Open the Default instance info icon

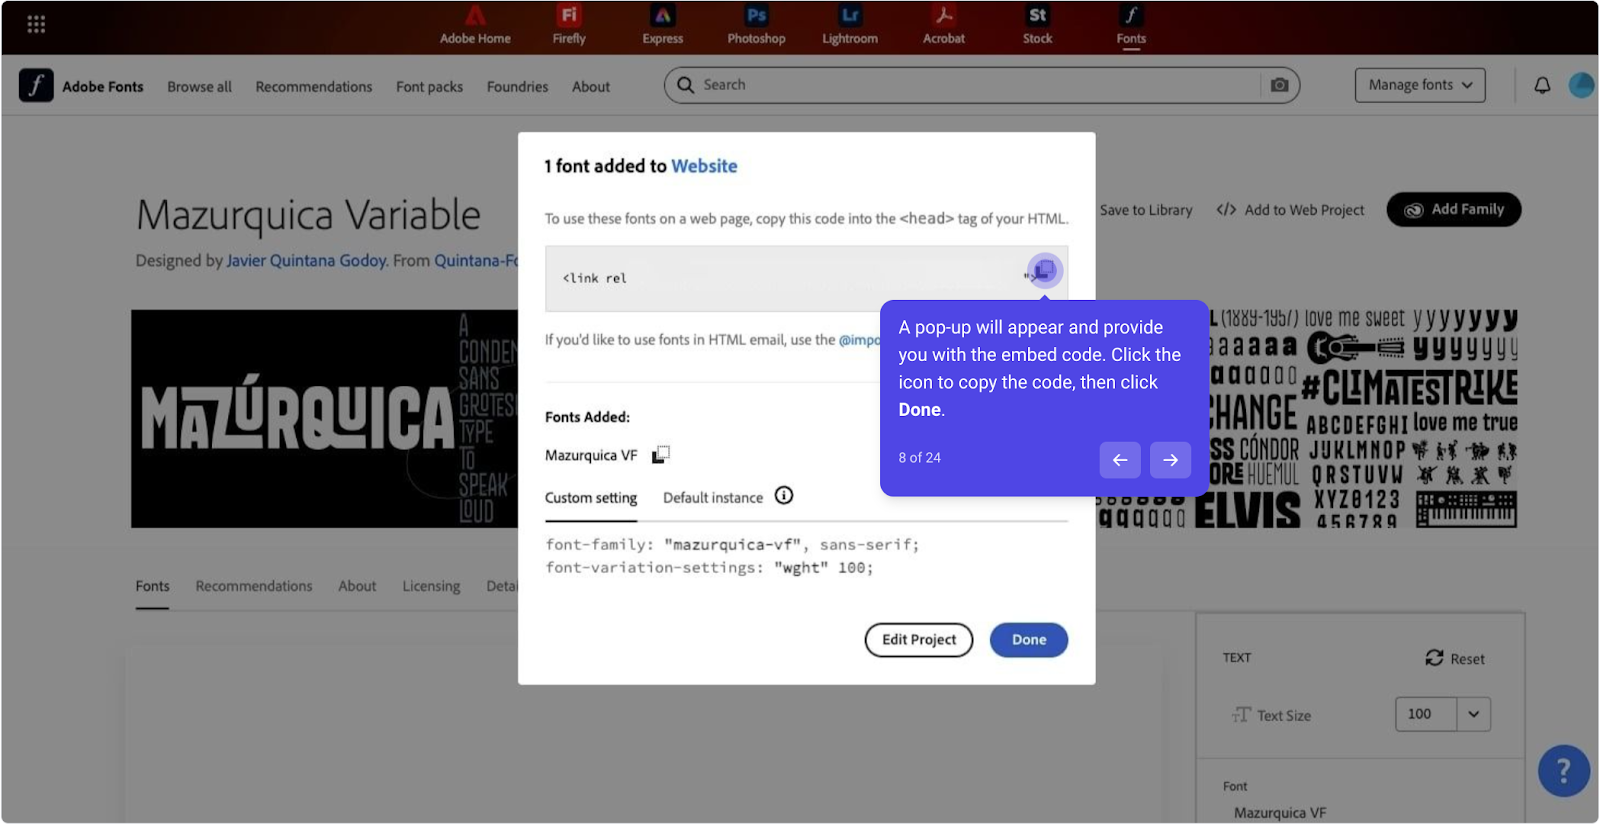tap(784, 496)
